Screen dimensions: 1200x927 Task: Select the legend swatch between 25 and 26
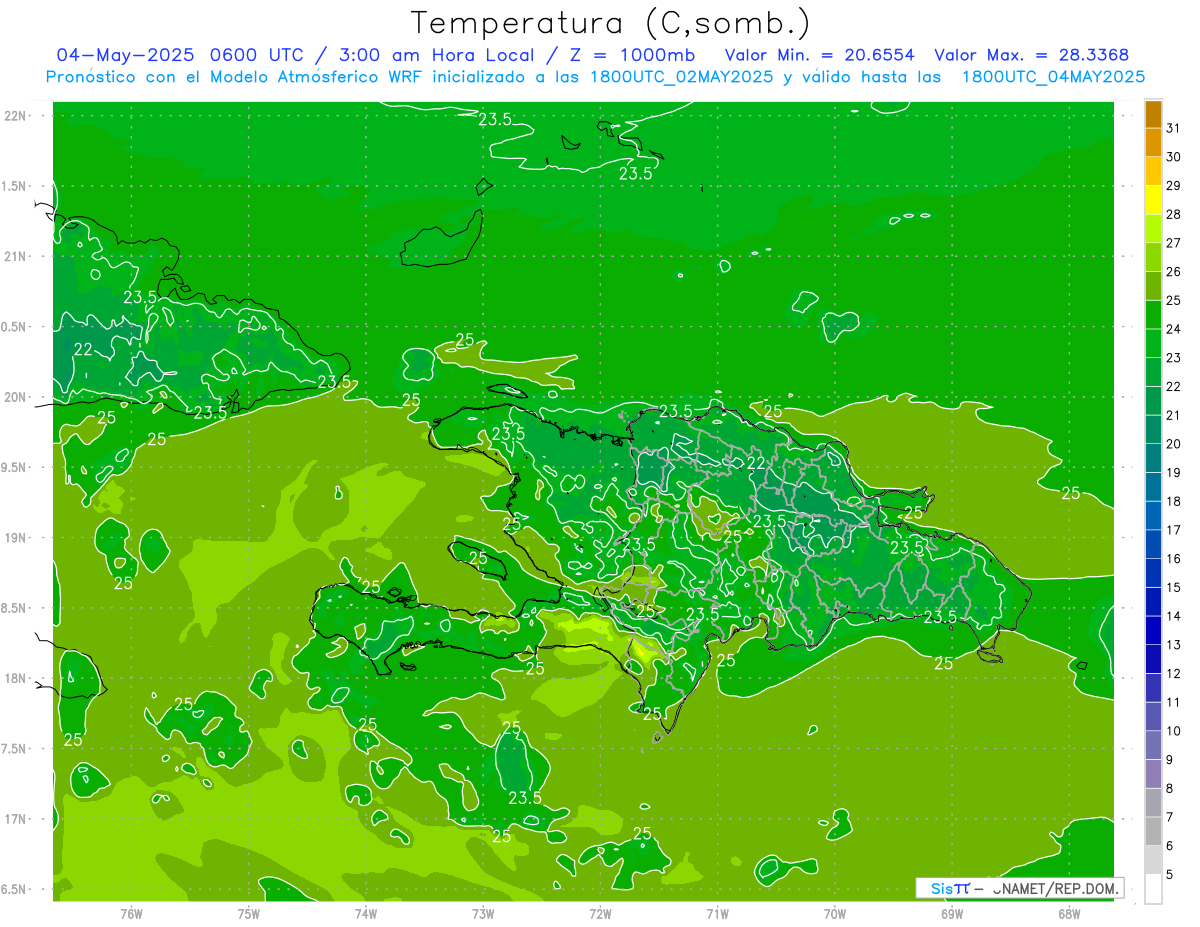(1153, 286)
